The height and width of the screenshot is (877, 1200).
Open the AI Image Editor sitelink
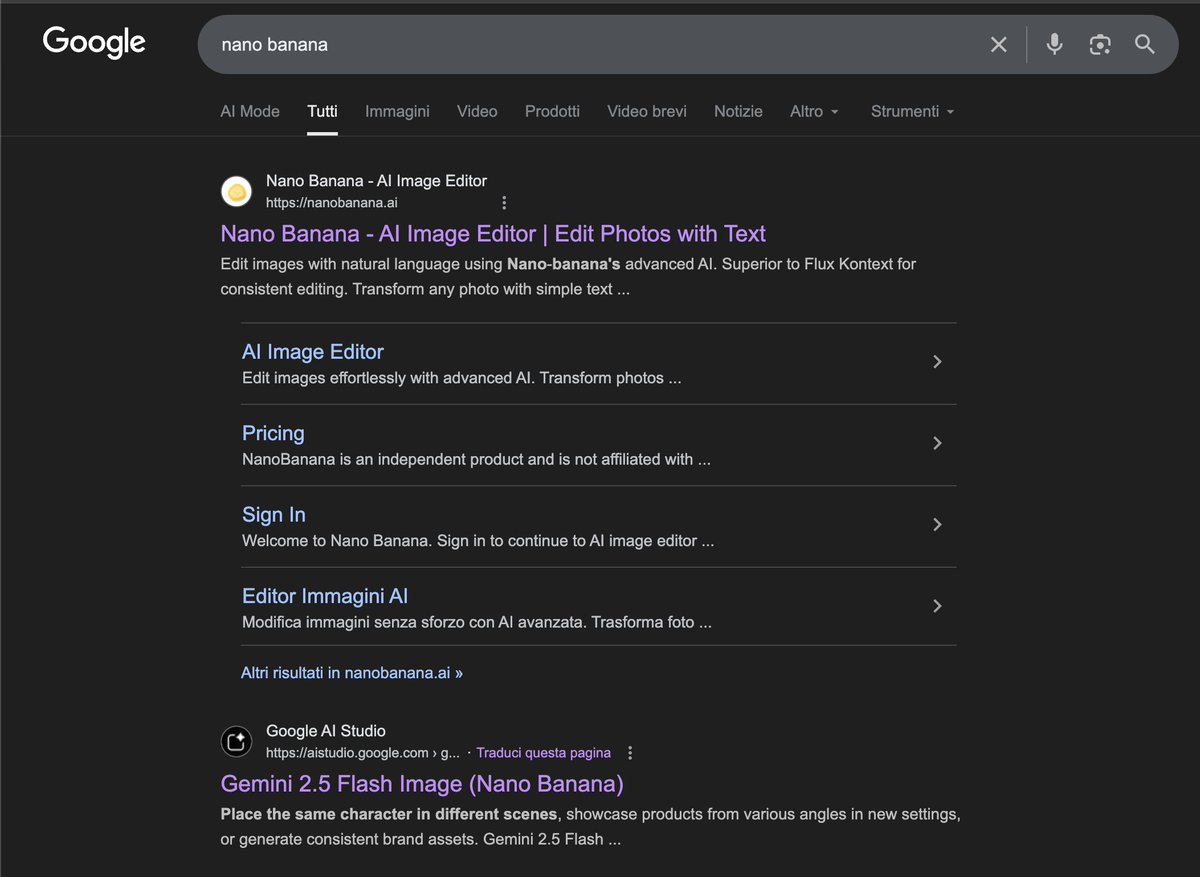(x=313, y=352)
